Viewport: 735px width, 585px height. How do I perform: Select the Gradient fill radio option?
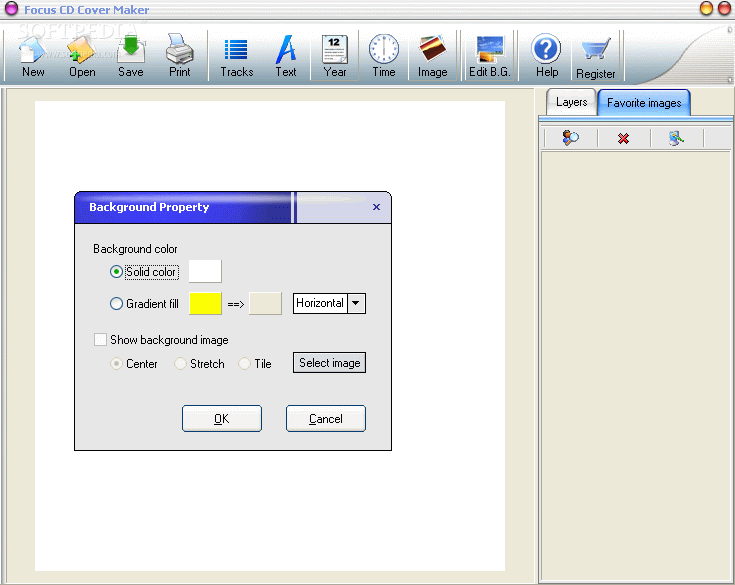[116, 303]
